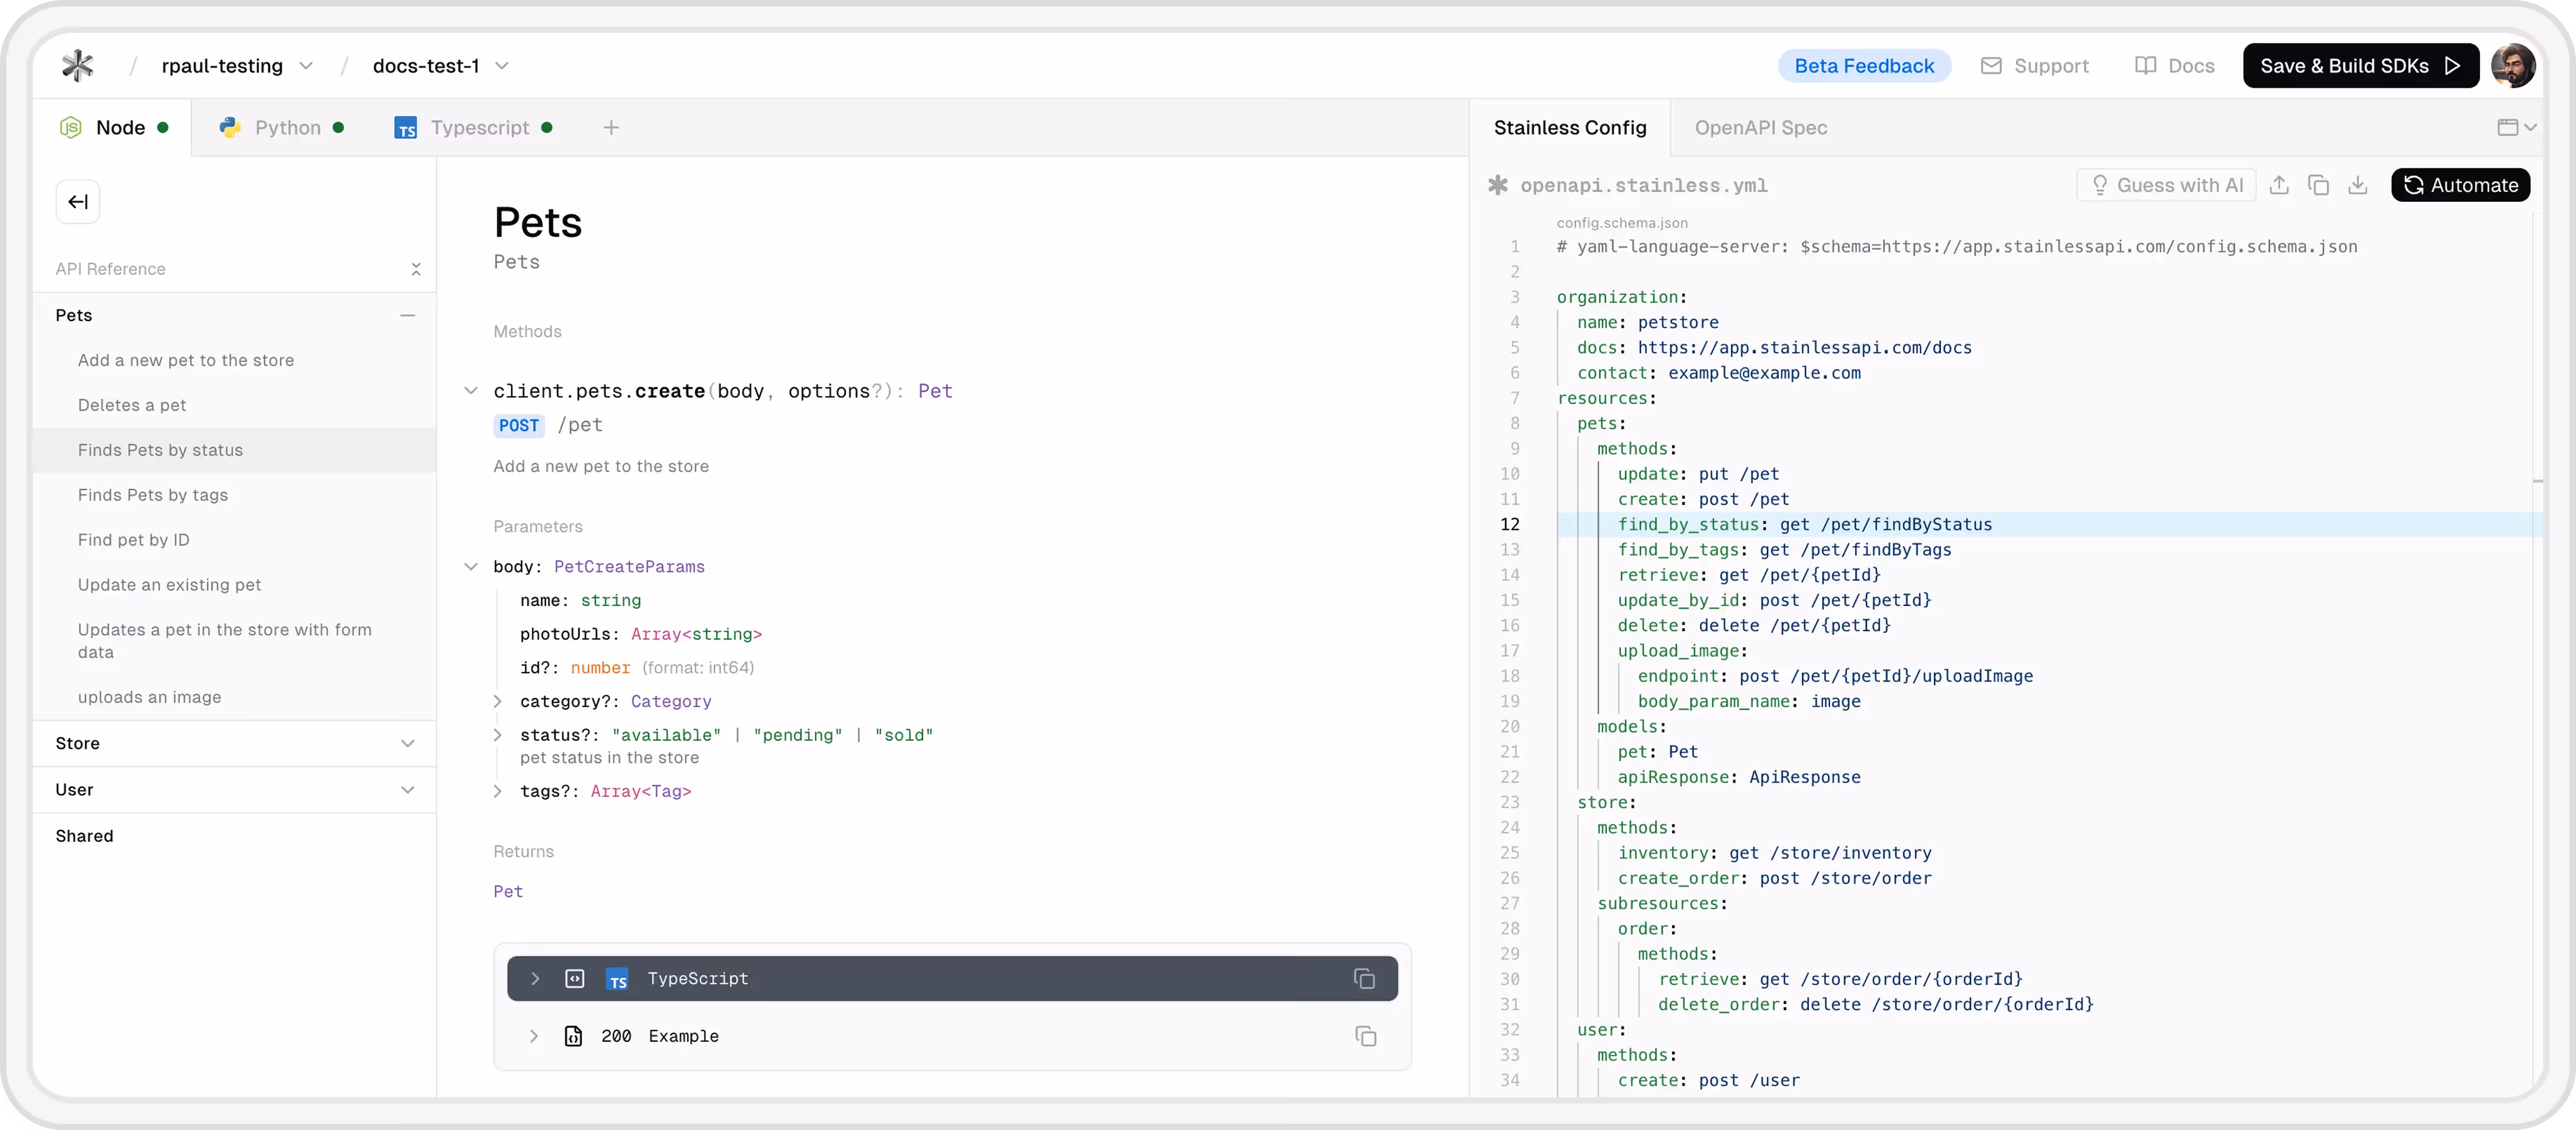This screenshot has height=1130, width=2576.
Task: Click the 200 Example file icon
Action: 573,1036
